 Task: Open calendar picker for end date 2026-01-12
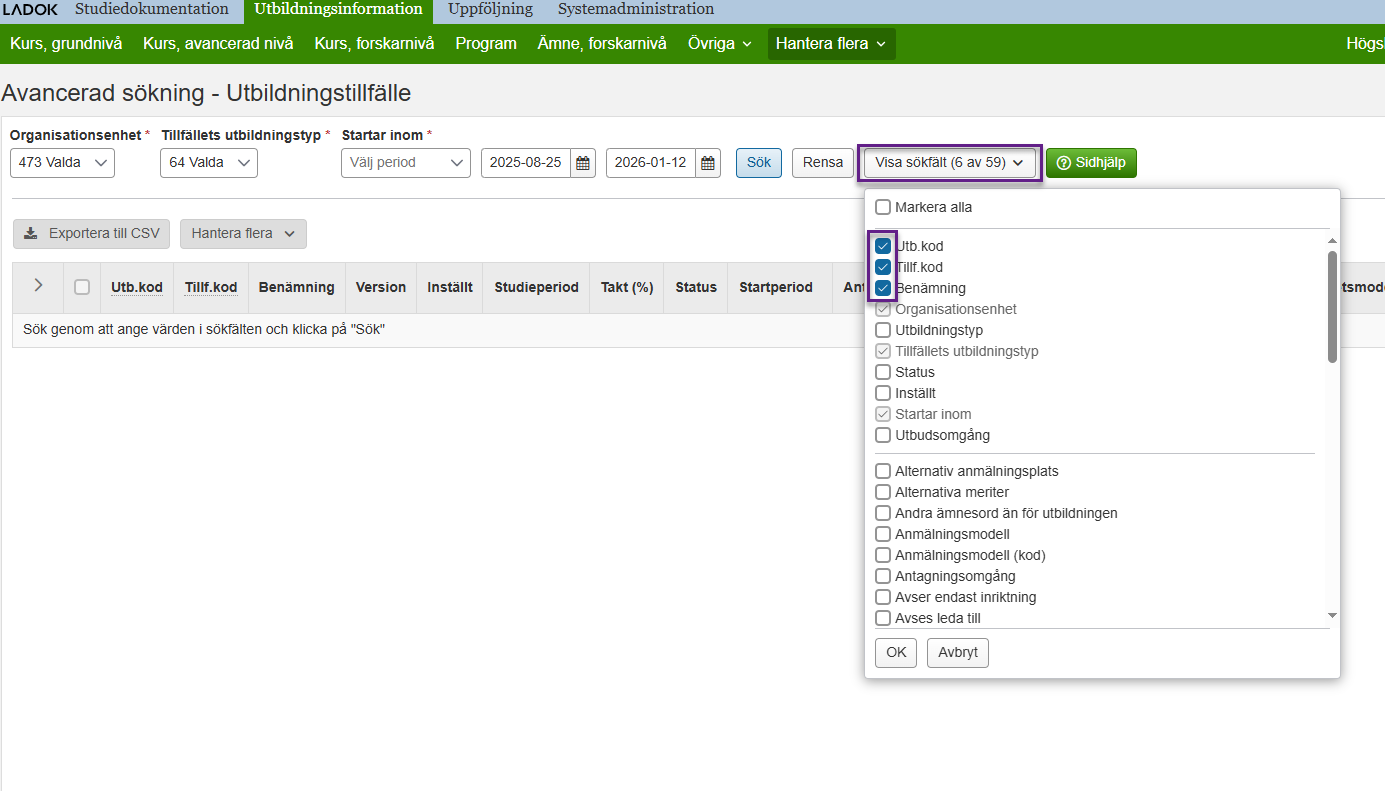(708, 163)
